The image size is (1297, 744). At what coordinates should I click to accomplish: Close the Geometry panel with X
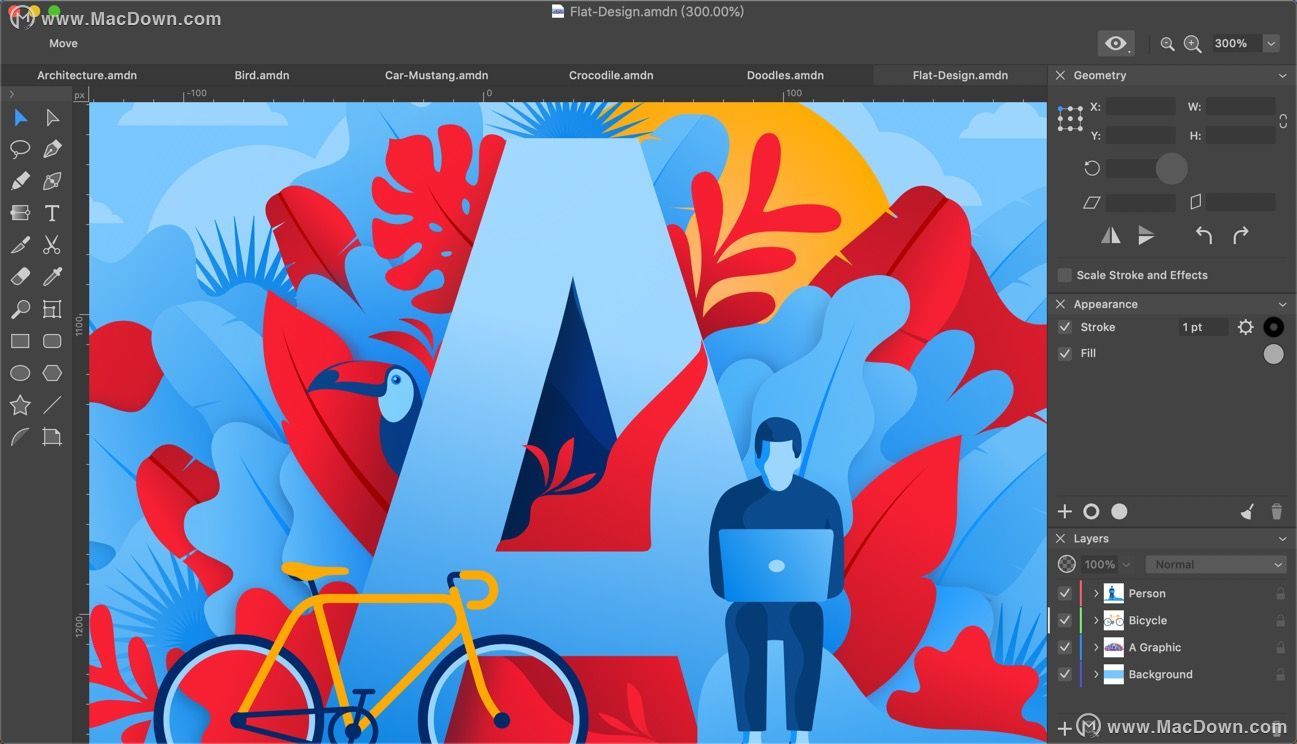1060,75
